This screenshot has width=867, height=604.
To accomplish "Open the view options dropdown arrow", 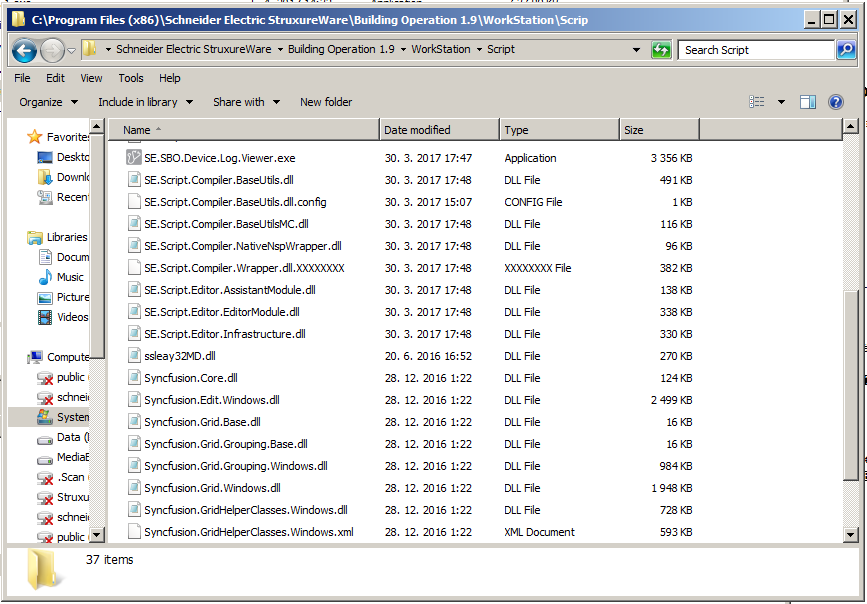I will [x=781, y=102].
